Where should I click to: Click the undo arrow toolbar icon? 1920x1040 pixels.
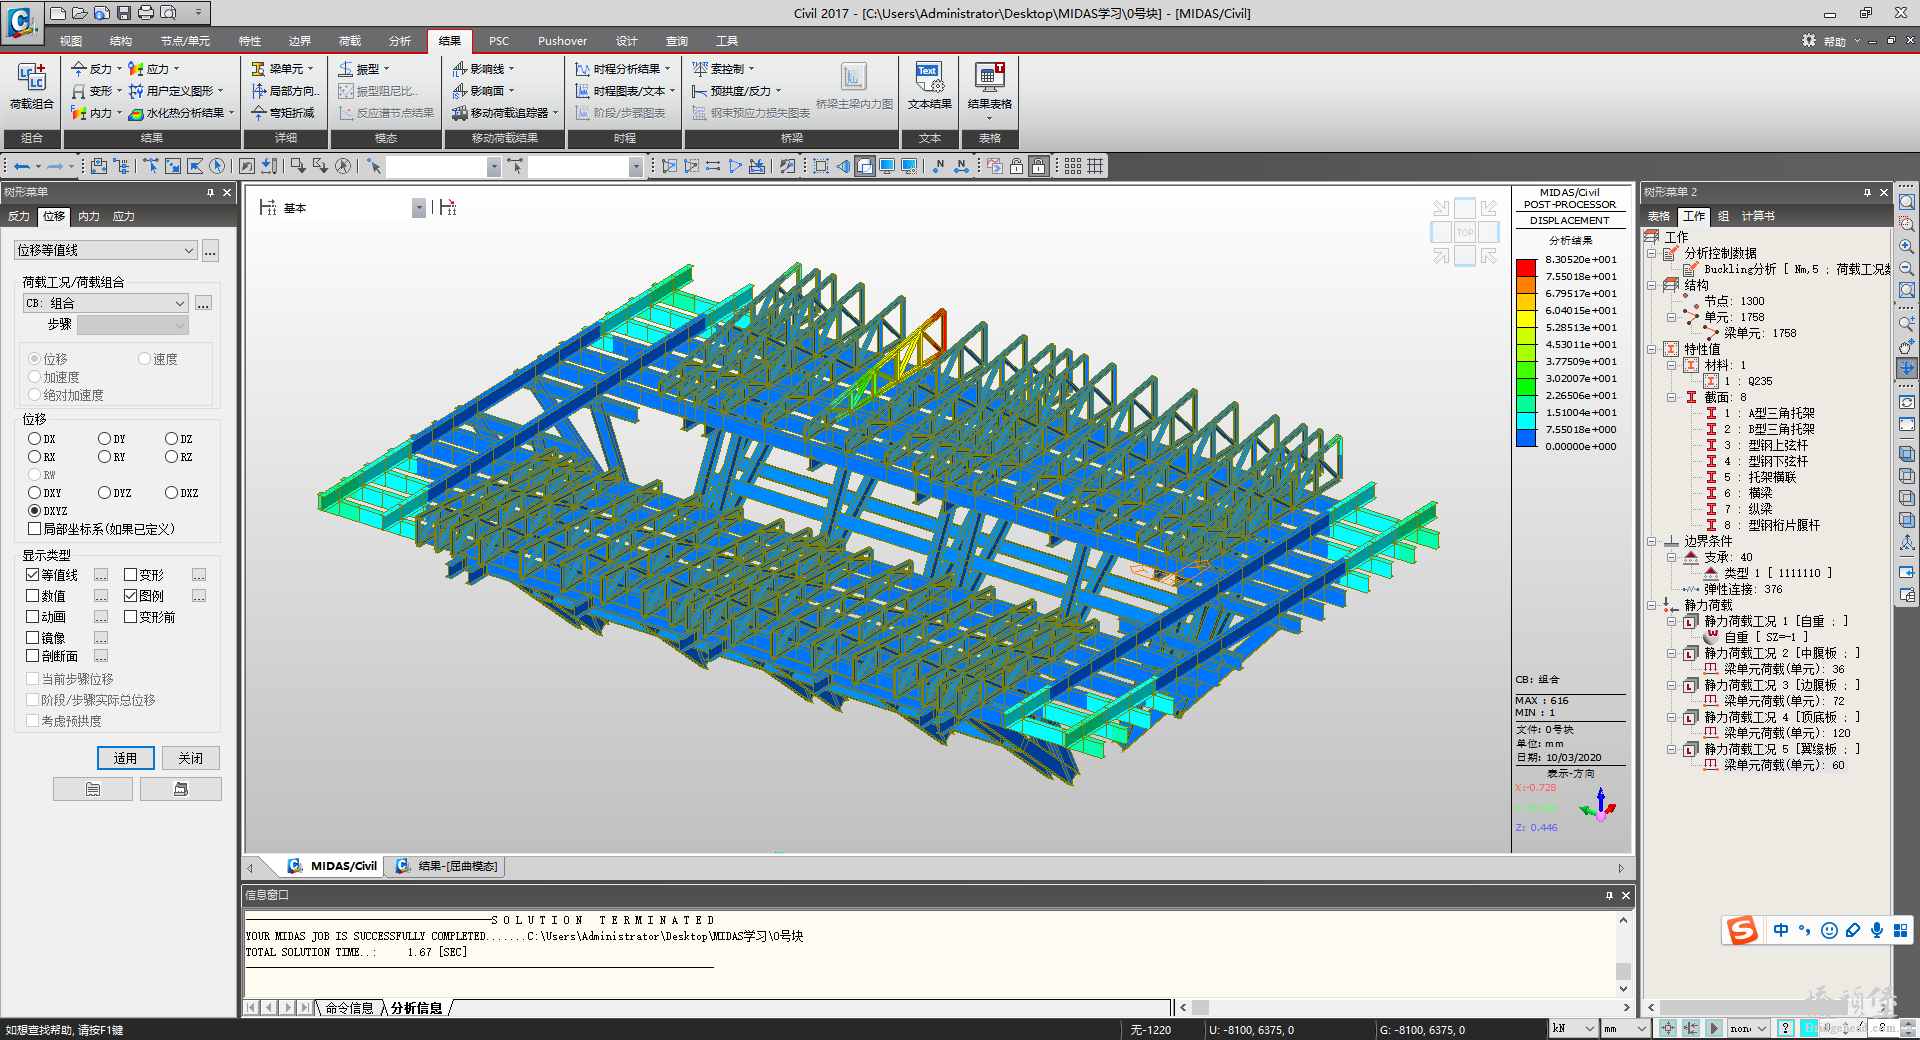(21, 166)
